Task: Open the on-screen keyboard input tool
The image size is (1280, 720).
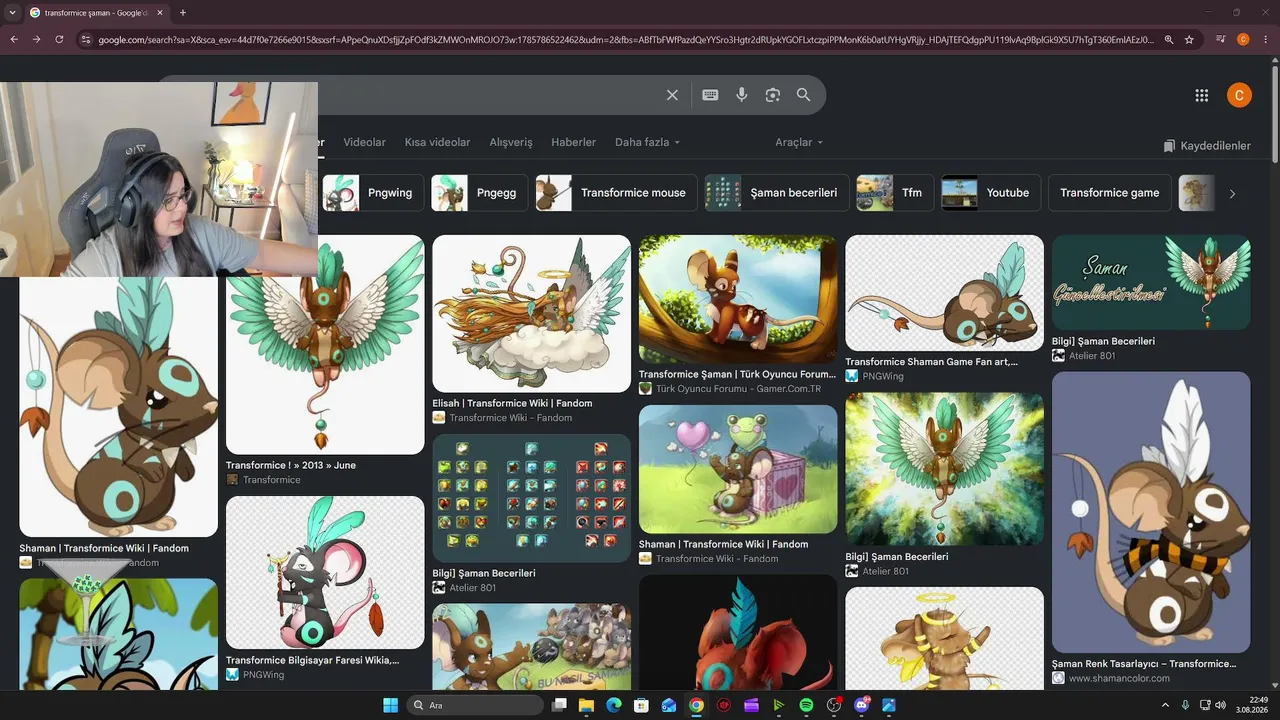Action: click(710, 95)
